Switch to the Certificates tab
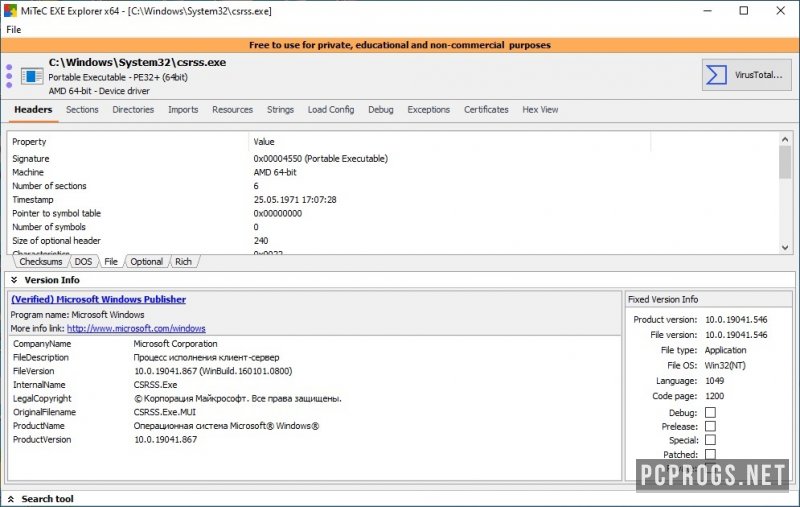Screen dimensions: 800x507 coord(486,110)
